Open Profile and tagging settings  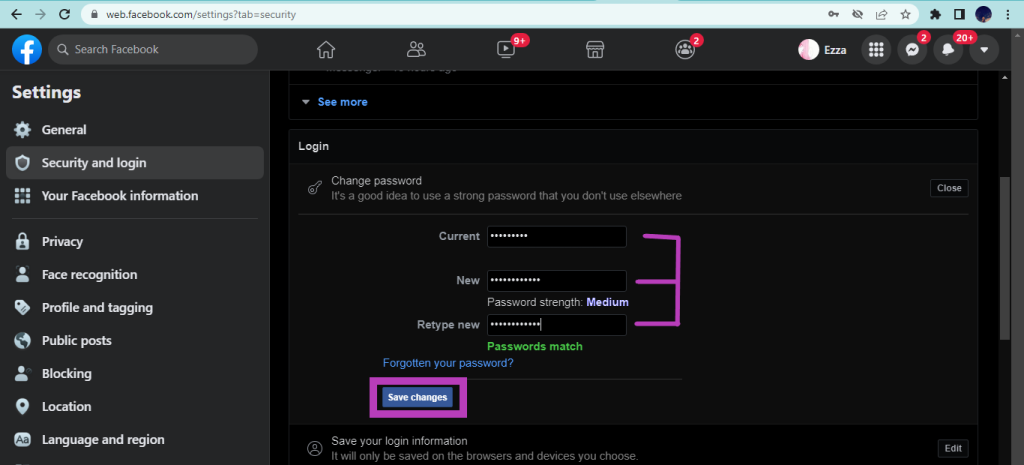pyautogui.click(x=135, y=308)
